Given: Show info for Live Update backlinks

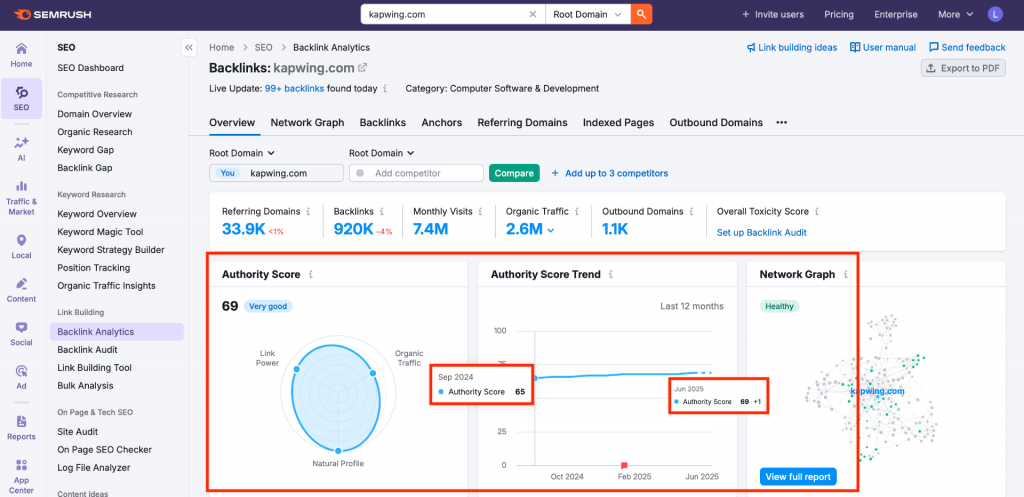Looking at the screenshot, I should point(385,88).
